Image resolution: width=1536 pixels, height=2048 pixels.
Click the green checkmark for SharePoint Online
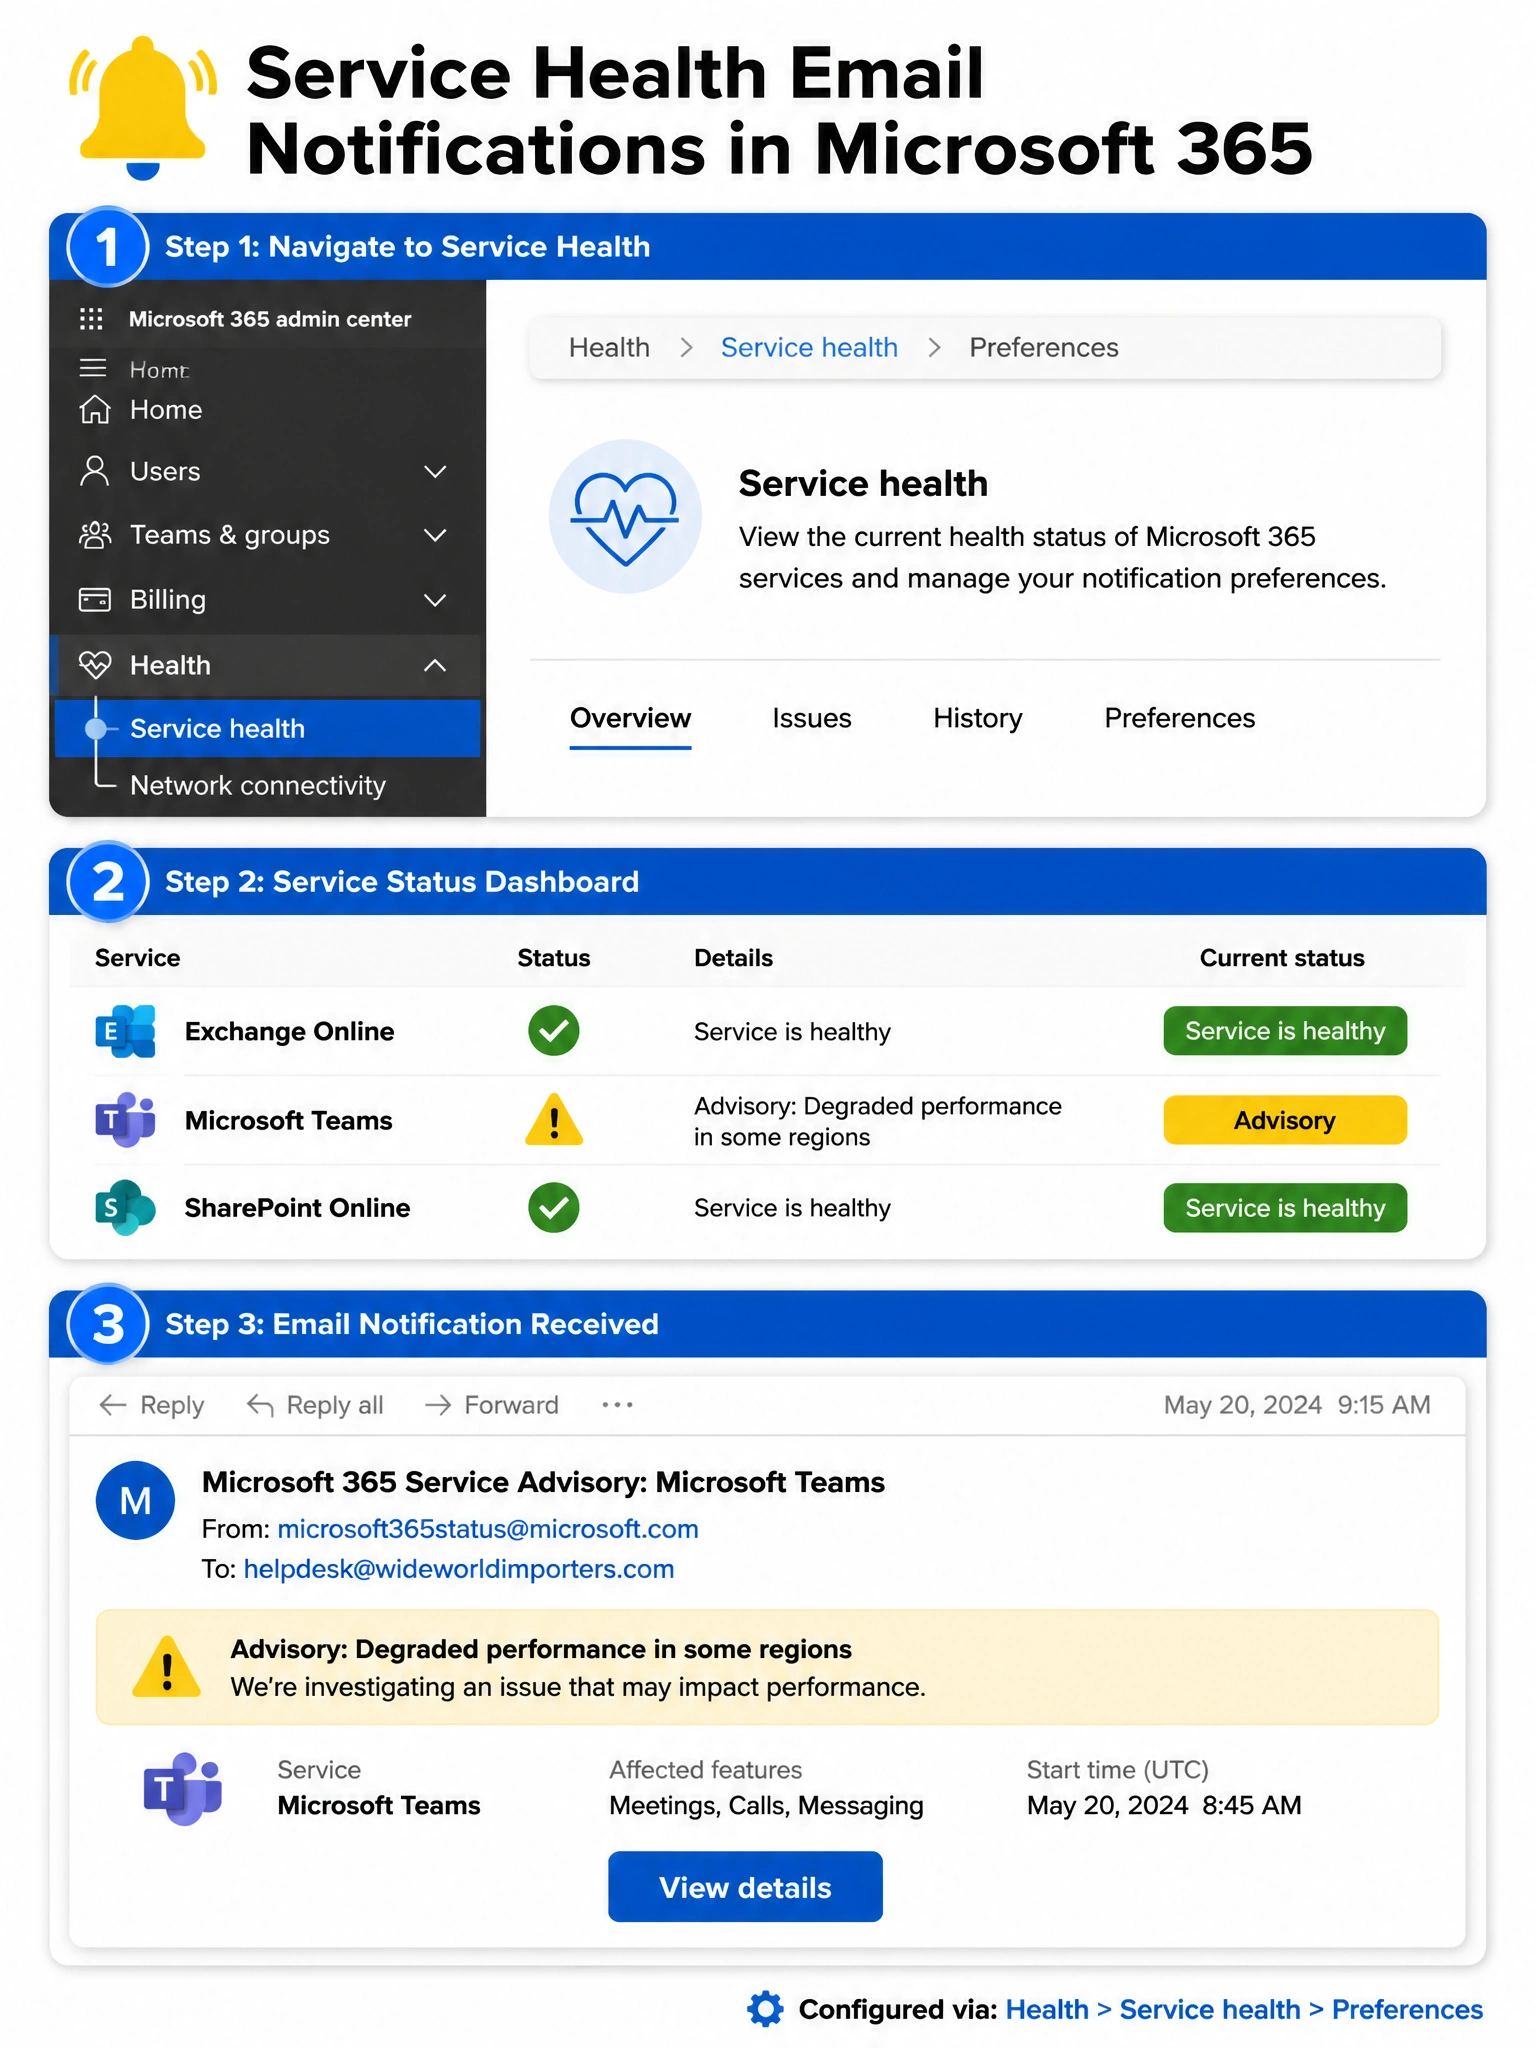[554, 1208]
